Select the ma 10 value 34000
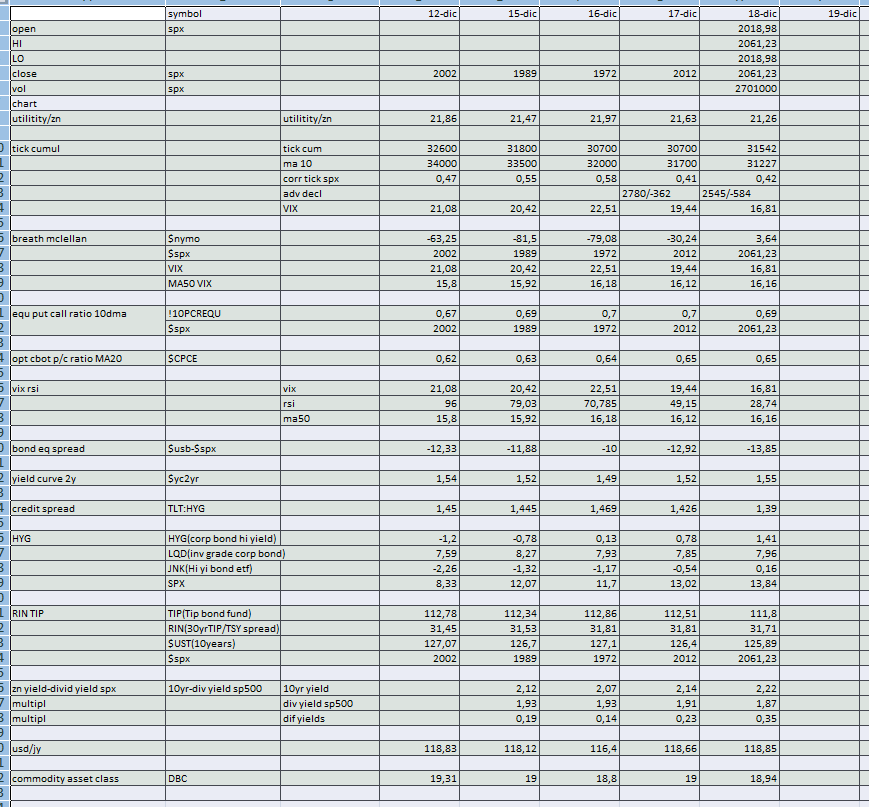Screen dimensions: 869x807 tap(420, 164)
